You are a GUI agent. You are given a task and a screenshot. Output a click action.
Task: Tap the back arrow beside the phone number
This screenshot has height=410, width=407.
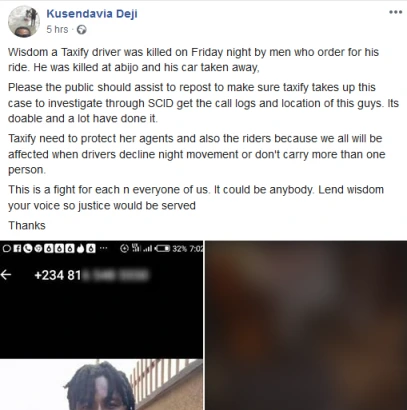pyautogui.click(x=6, y=275)
